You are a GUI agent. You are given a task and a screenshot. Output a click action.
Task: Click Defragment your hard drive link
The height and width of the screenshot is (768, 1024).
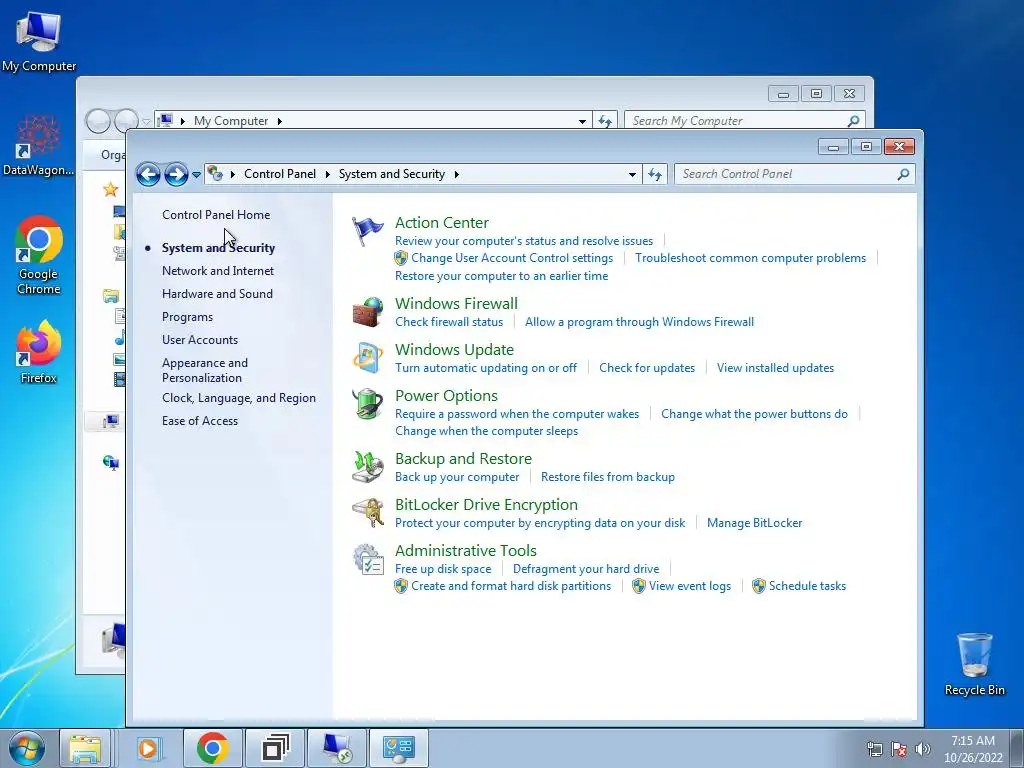[586, 569]
